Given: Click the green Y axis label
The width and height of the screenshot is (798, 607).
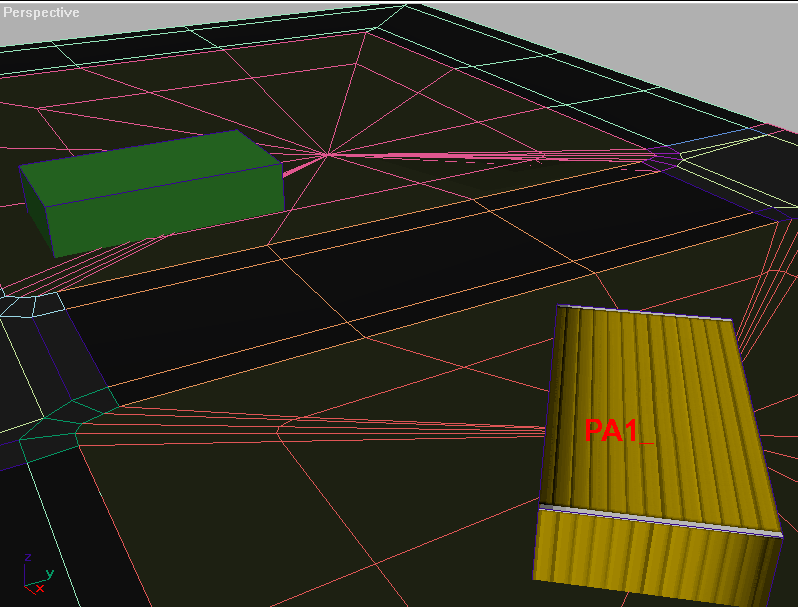Looking at the screenshot, I should click(50, 574).
